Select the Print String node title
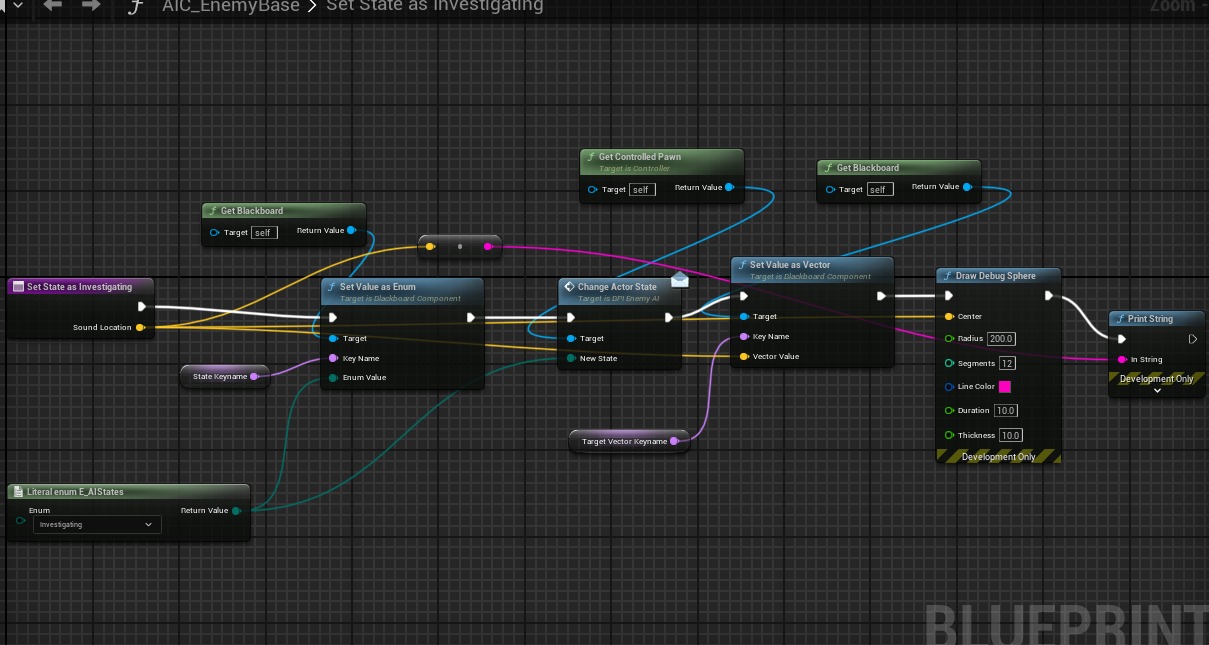 click(x=1150, y=319)
